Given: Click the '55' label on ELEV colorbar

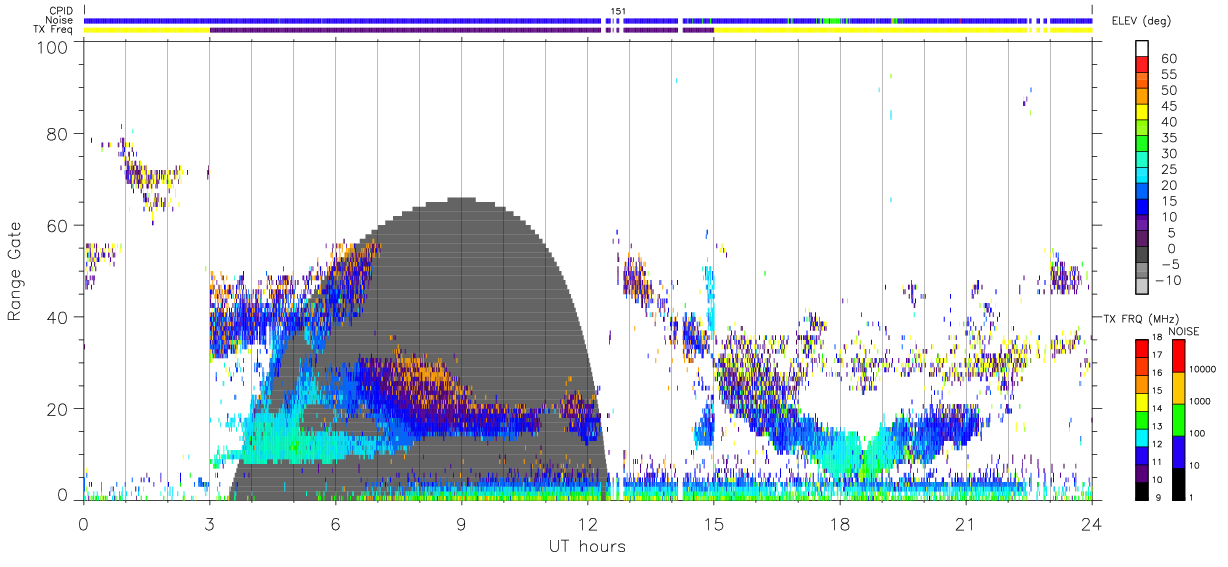Looking at the screenshot, I should pos(1168,74).
